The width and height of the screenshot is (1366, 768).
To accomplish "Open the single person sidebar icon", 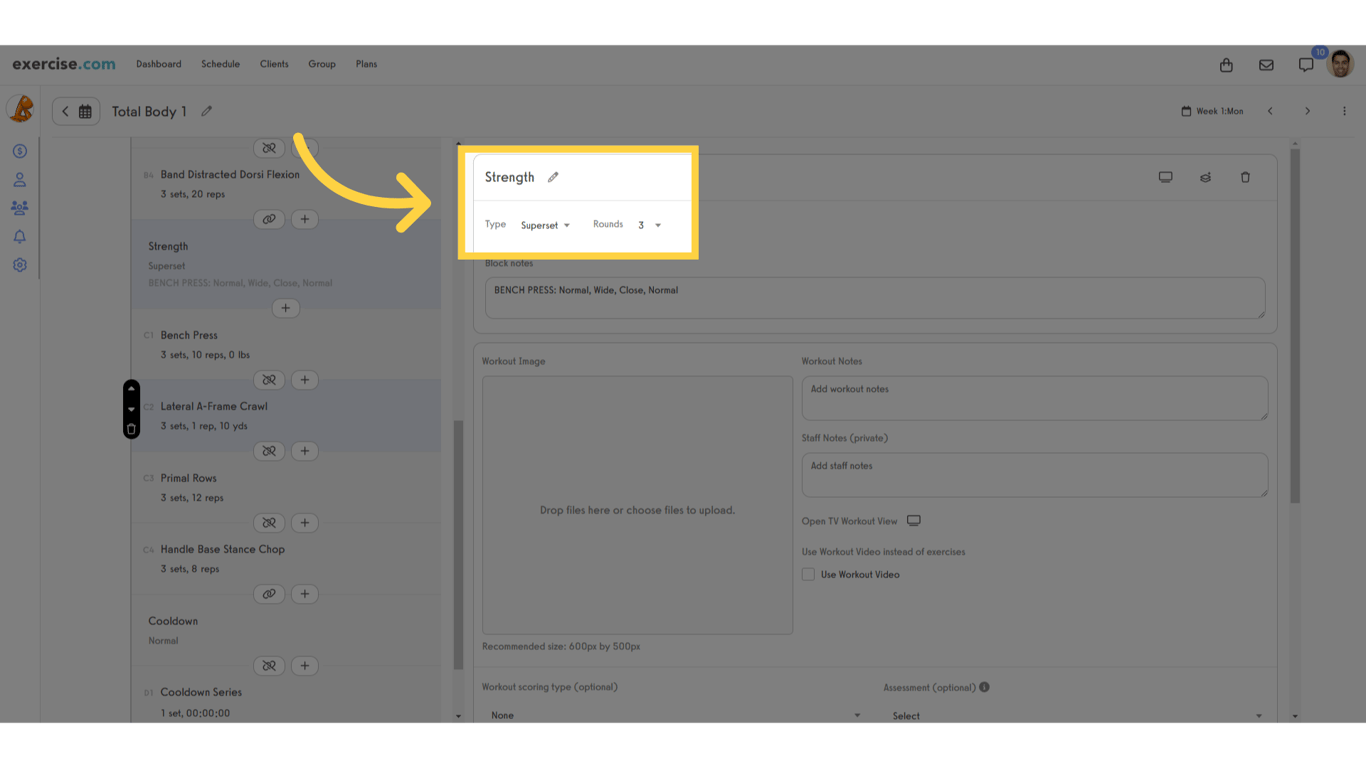I will (19, 180).
